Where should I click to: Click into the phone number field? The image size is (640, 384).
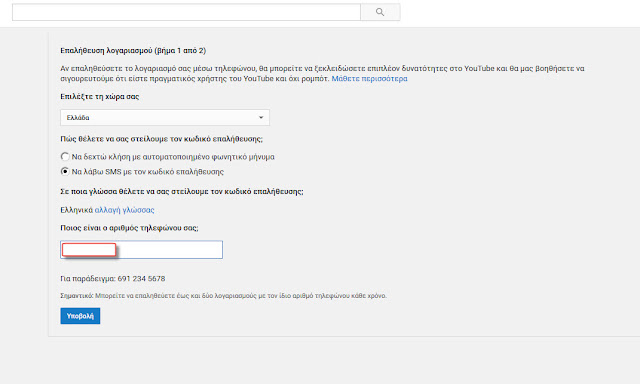pyautogui.click(x=142, y=249)
